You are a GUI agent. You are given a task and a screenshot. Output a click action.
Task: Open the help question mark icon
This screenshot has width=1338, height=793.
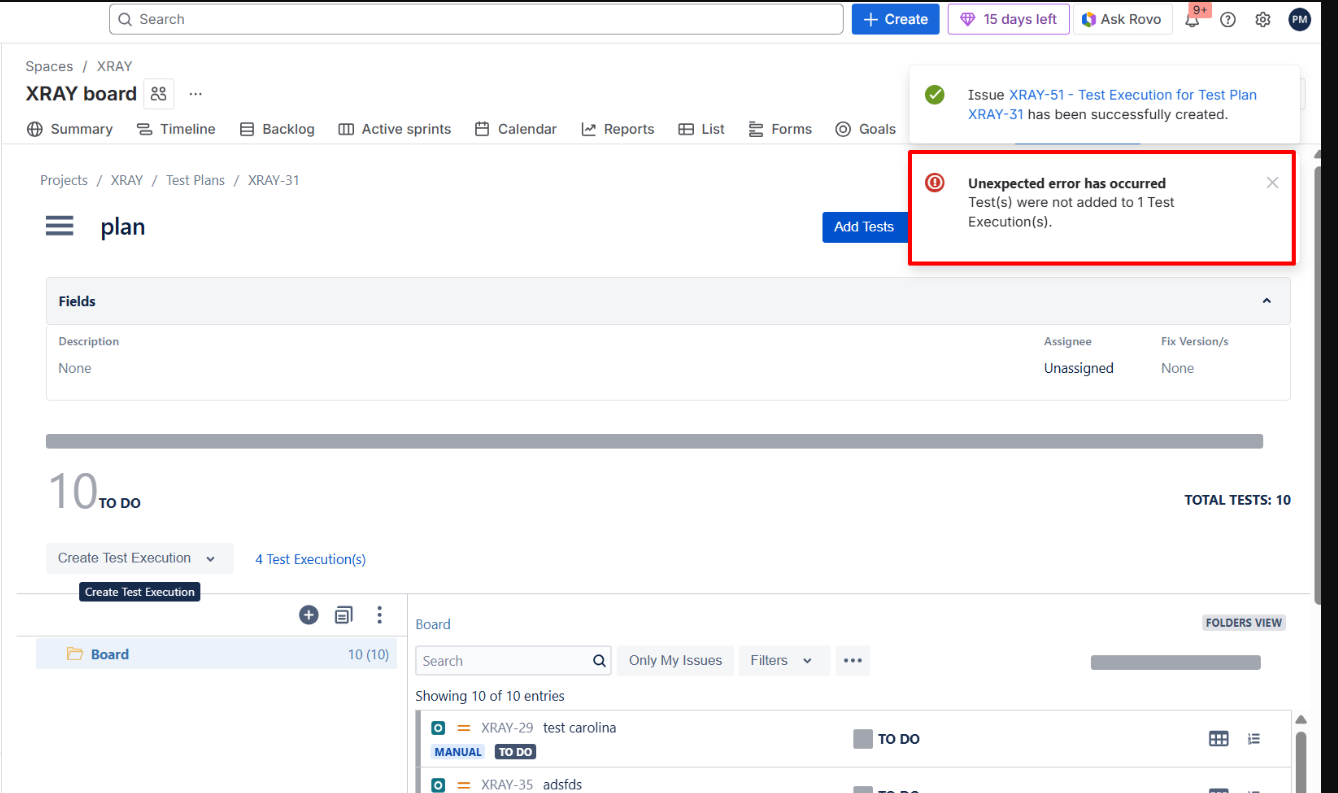tap(1228, 20)
